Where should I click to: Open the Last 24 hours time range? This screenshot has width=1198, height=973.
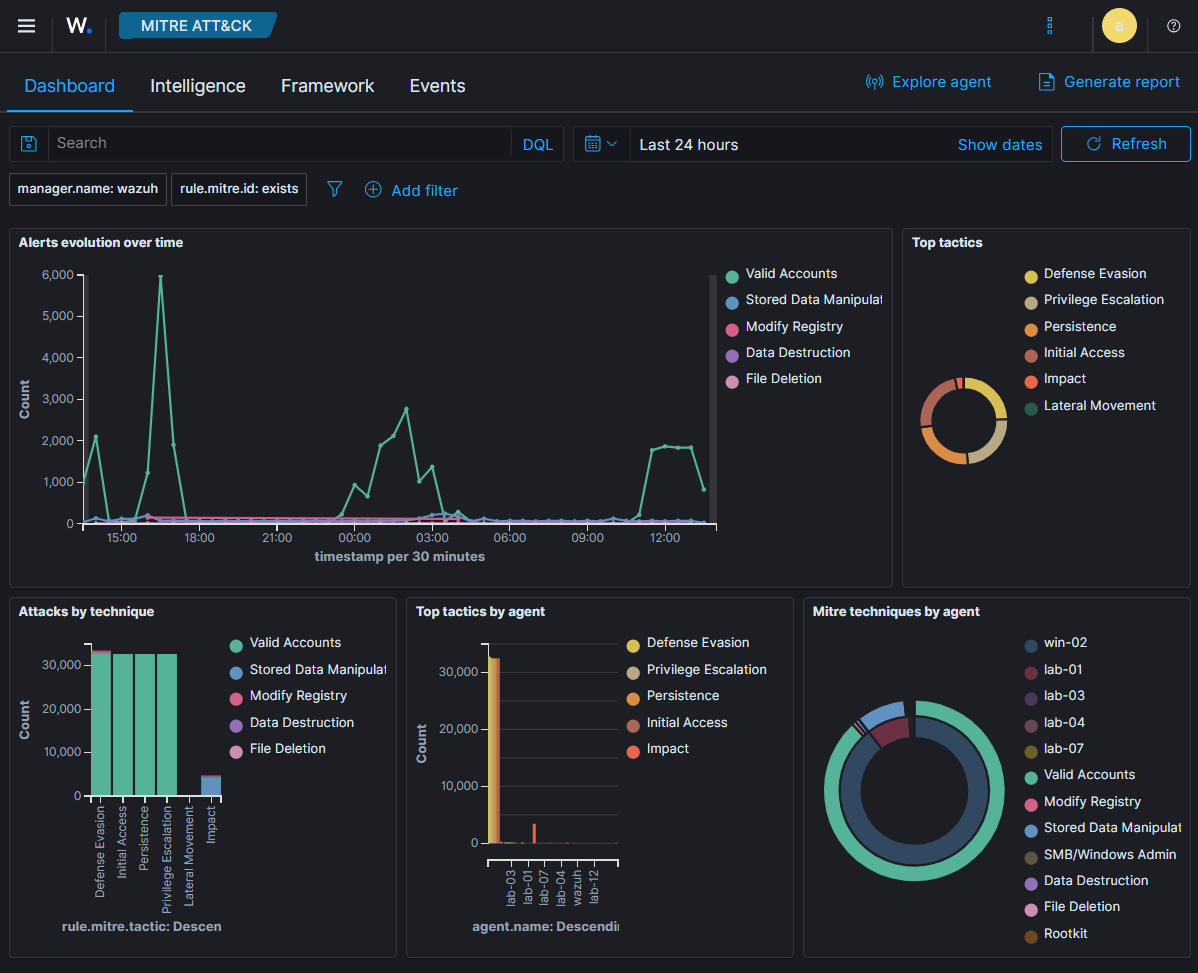(x=688, y=145)
